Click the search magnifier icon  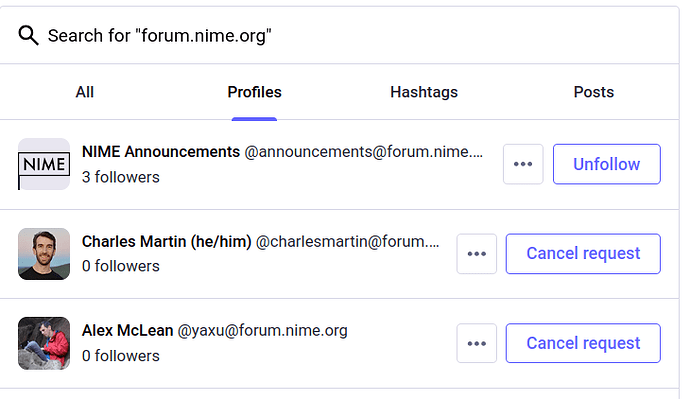[x=28, y=35]
